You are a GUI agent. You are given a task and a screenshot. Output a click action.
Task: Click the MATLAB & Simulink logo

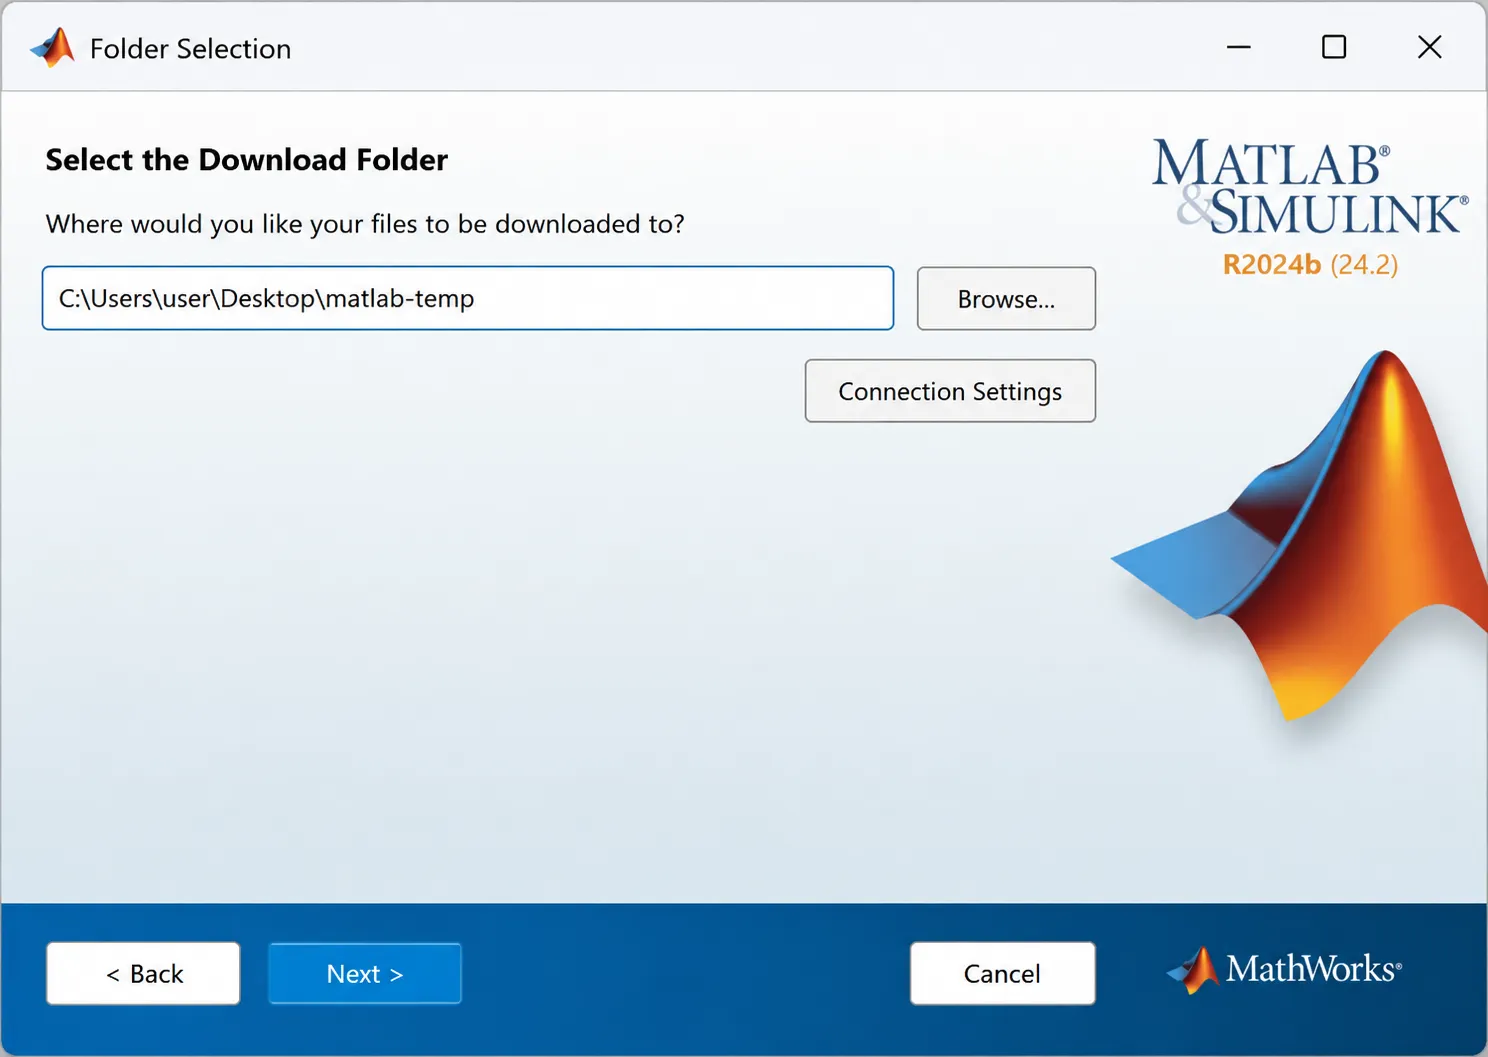(x=1310, y=186)
